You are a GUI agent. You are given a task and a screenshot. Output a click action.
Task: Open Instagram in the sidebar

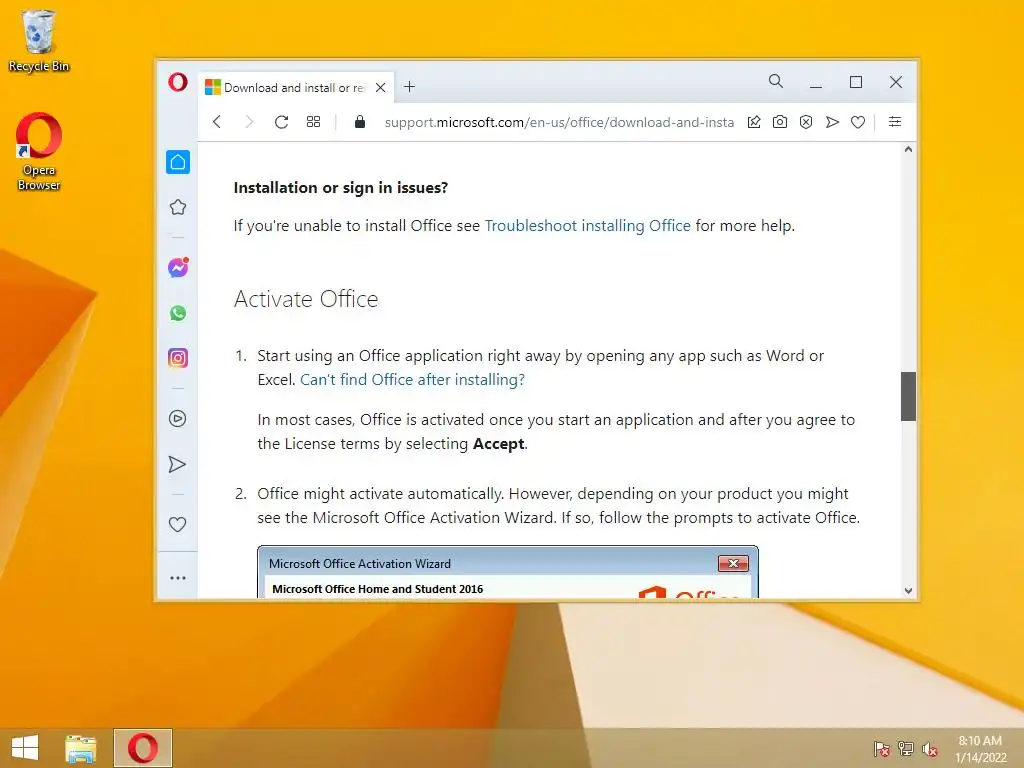click(178, 358)
